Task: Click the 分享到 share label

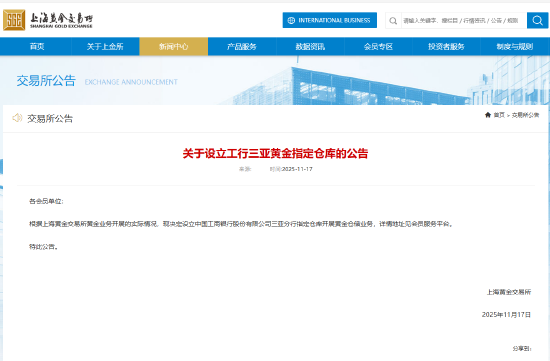Action: coord(522,348)
